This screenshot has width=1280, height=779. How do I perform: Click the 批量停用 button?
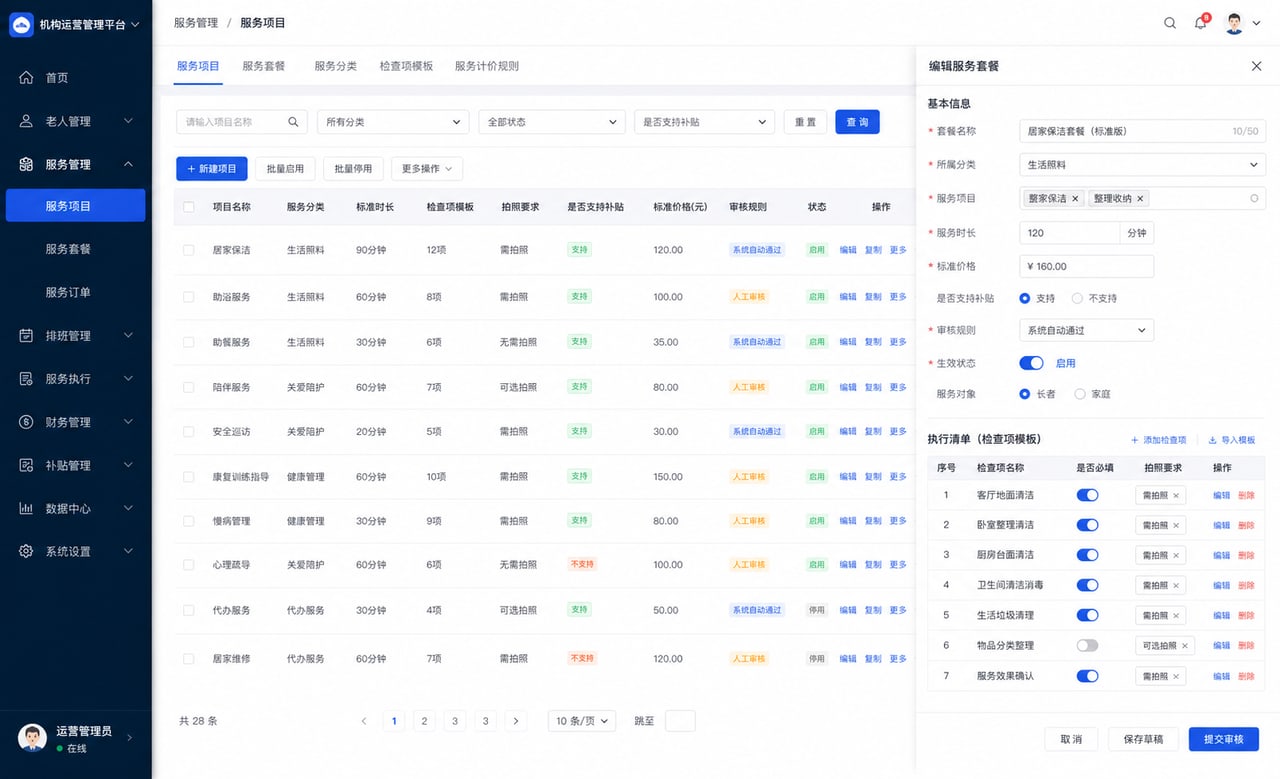(x=353, y=169)
